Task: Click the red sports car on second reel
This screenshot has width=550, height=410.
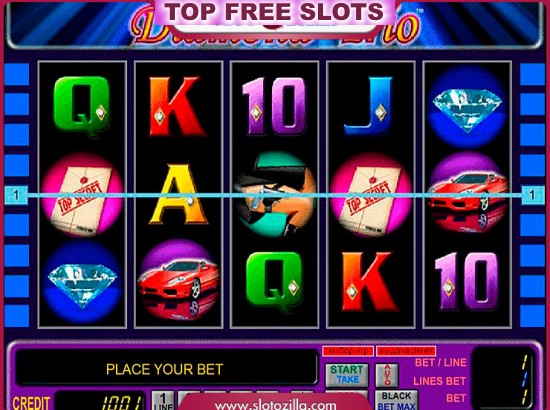Action: coord(179,281)
